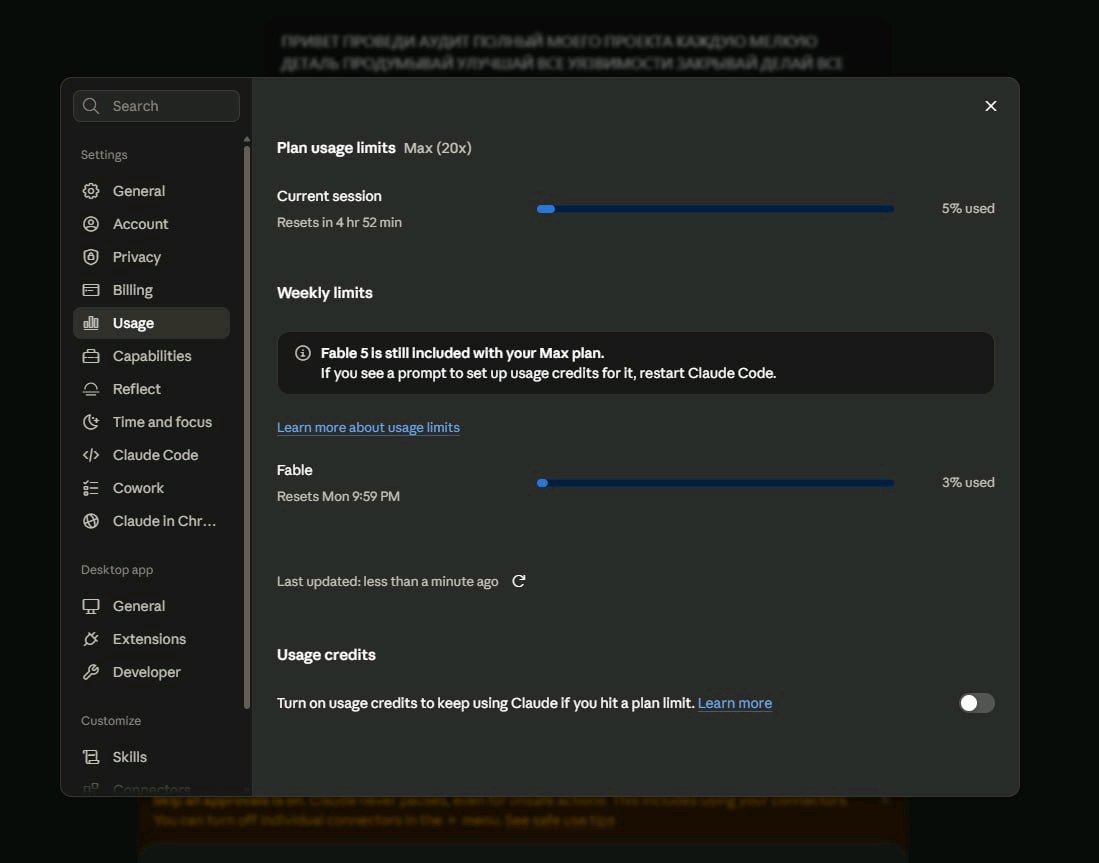Click the magnifier icon in Search box
The width and height of the screenshot is (1099, 863).
[x=91, y=106]
